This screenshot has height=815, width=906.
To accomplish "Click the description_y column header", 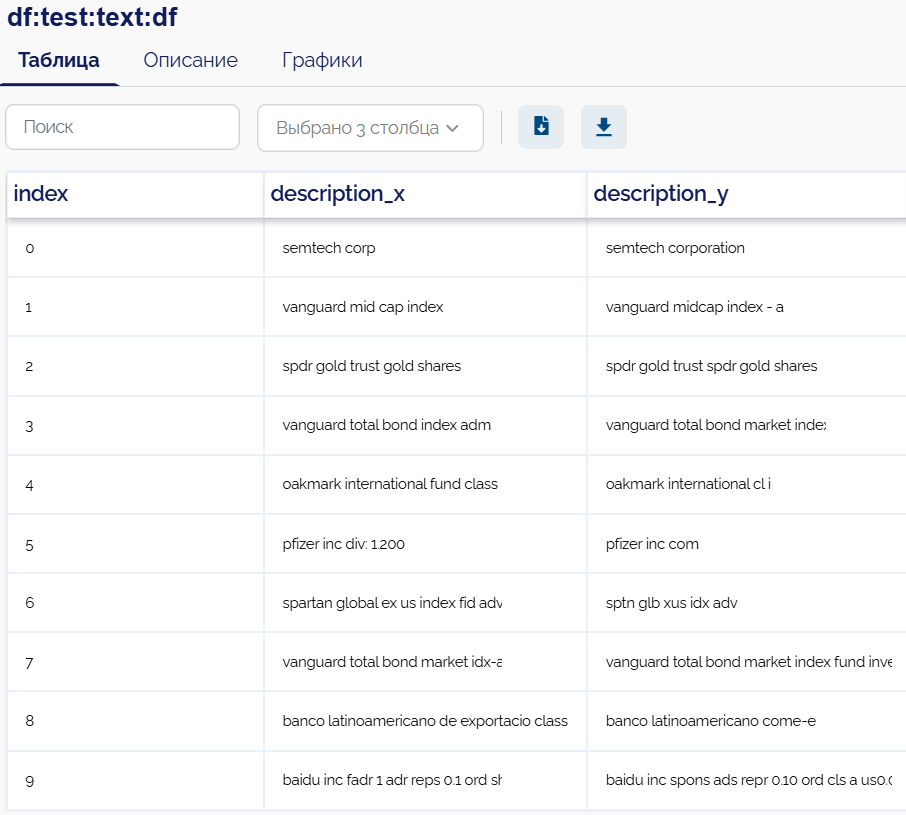I will click(747, 194).
